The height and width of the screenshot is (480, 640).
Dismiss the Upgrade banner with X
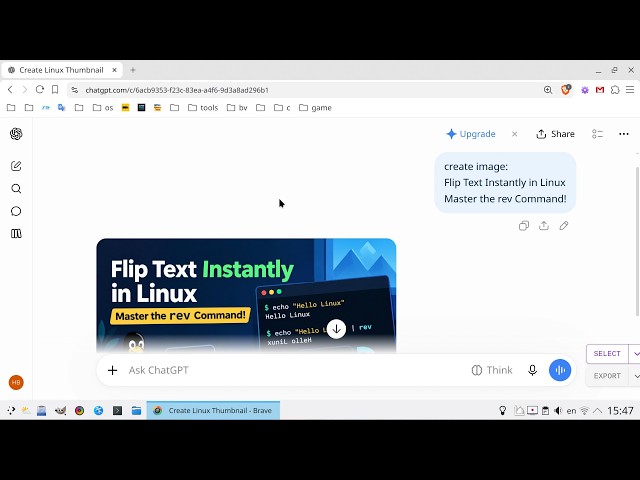pyautogui.click(x=515, y=134)
